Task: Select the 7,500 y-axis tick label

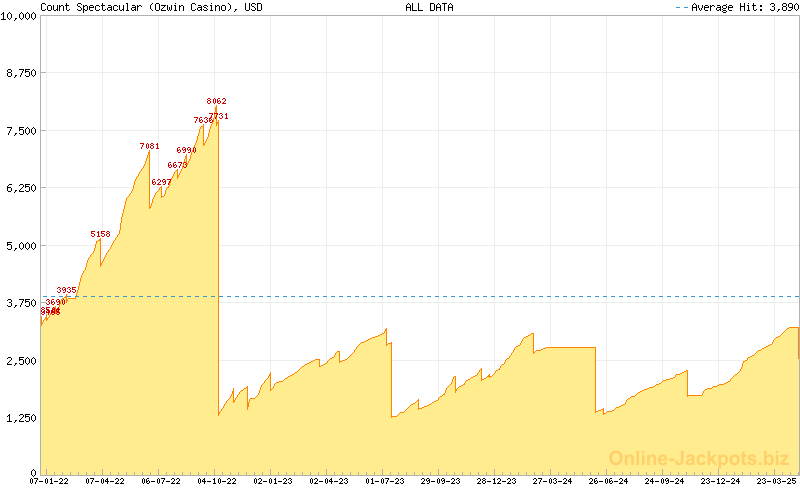Action: click(x=22, y=131)
